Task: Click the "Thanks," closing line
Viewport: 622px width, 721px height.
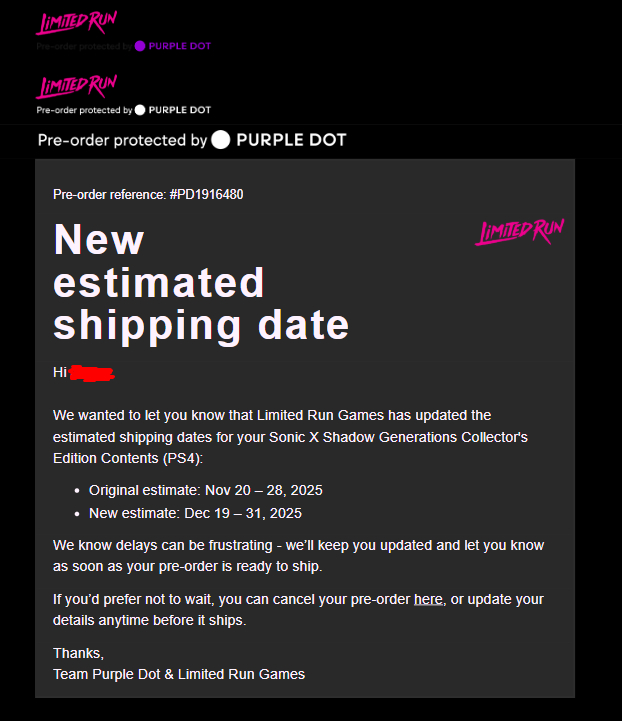Action: [78, 653]
